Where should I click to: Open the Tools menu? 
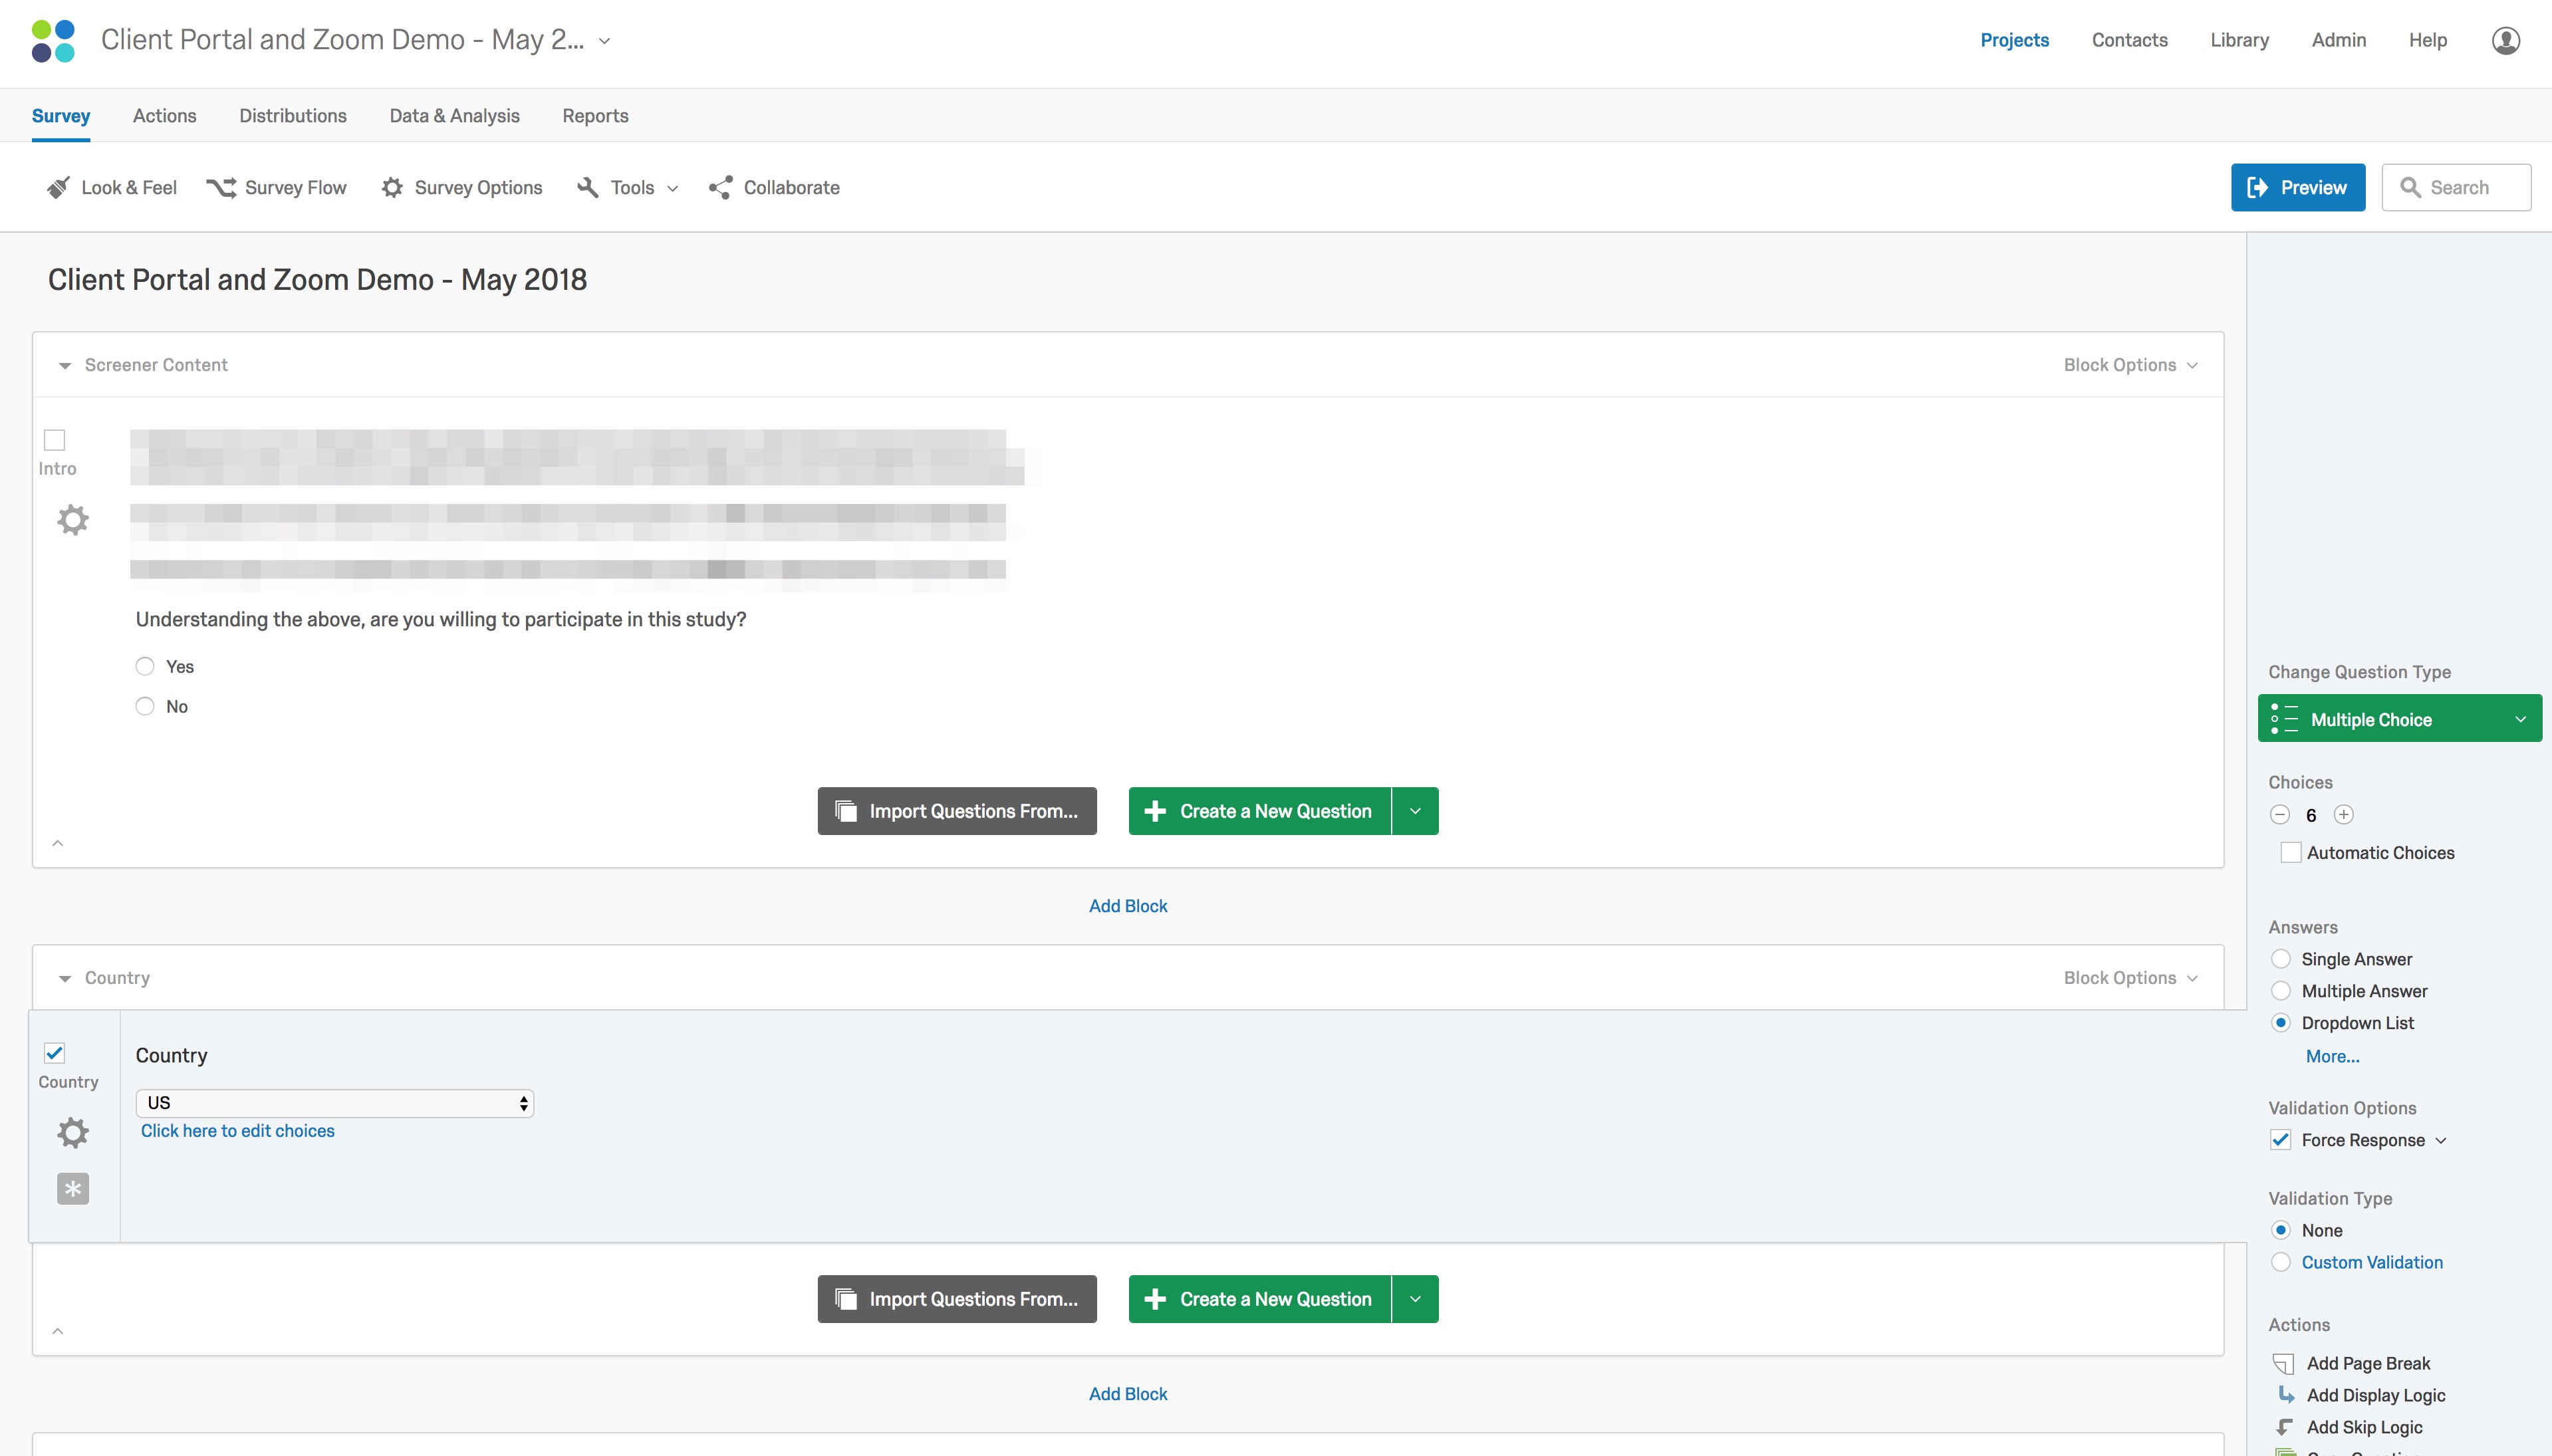(626, 187)
